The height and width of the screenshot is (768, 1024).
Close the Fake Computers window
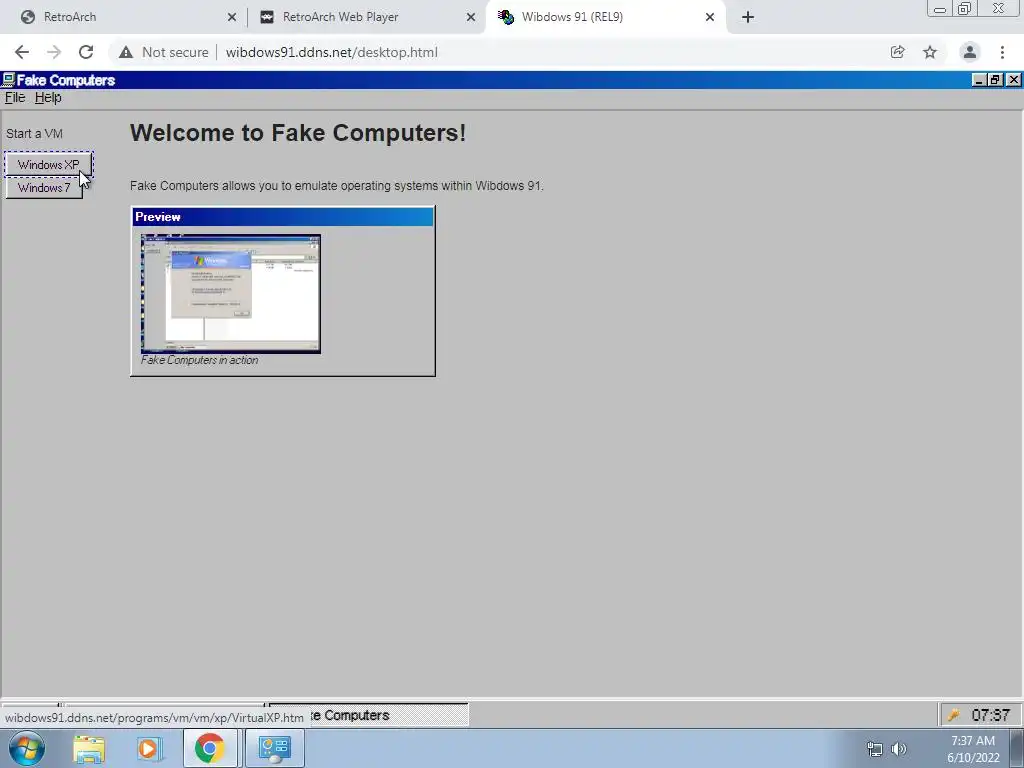pyautogui.click(x=1014, y=80)
